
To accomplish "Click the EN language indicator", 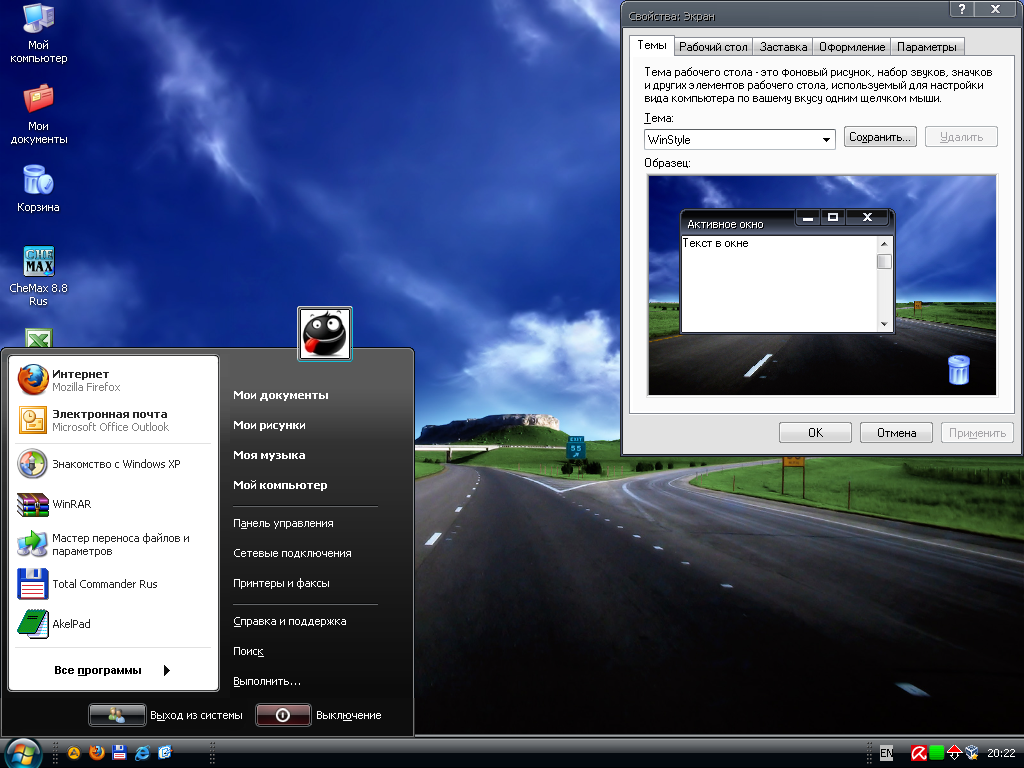I will pos(886,753).
